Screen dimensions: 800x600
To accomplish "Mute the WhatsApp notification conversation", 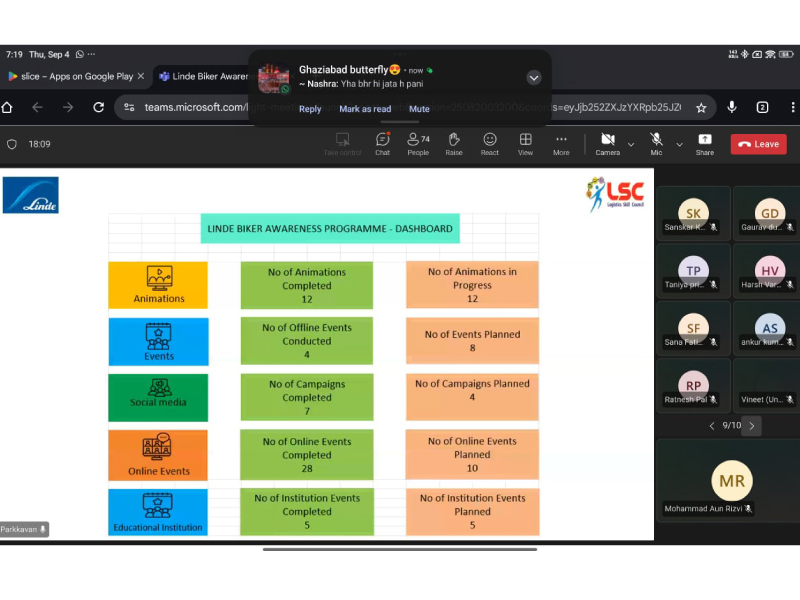I will [419, 109].
